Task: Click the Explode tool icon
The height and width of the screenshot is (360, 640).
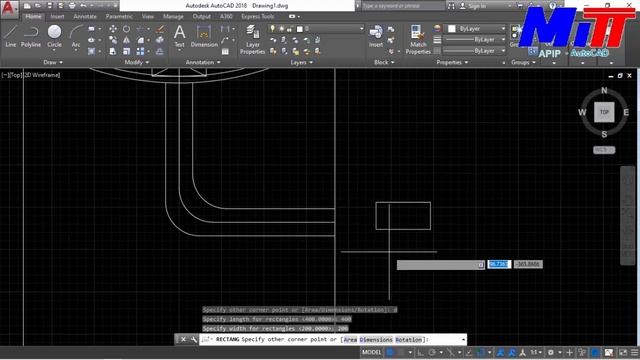Action: click(160, 40)
